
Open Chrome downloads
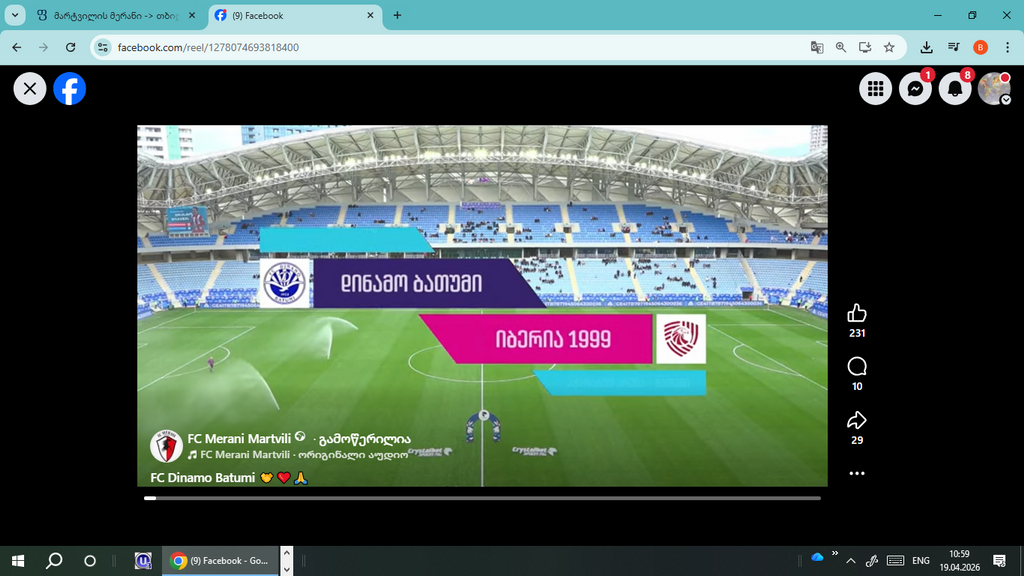[x=926, y=47]
